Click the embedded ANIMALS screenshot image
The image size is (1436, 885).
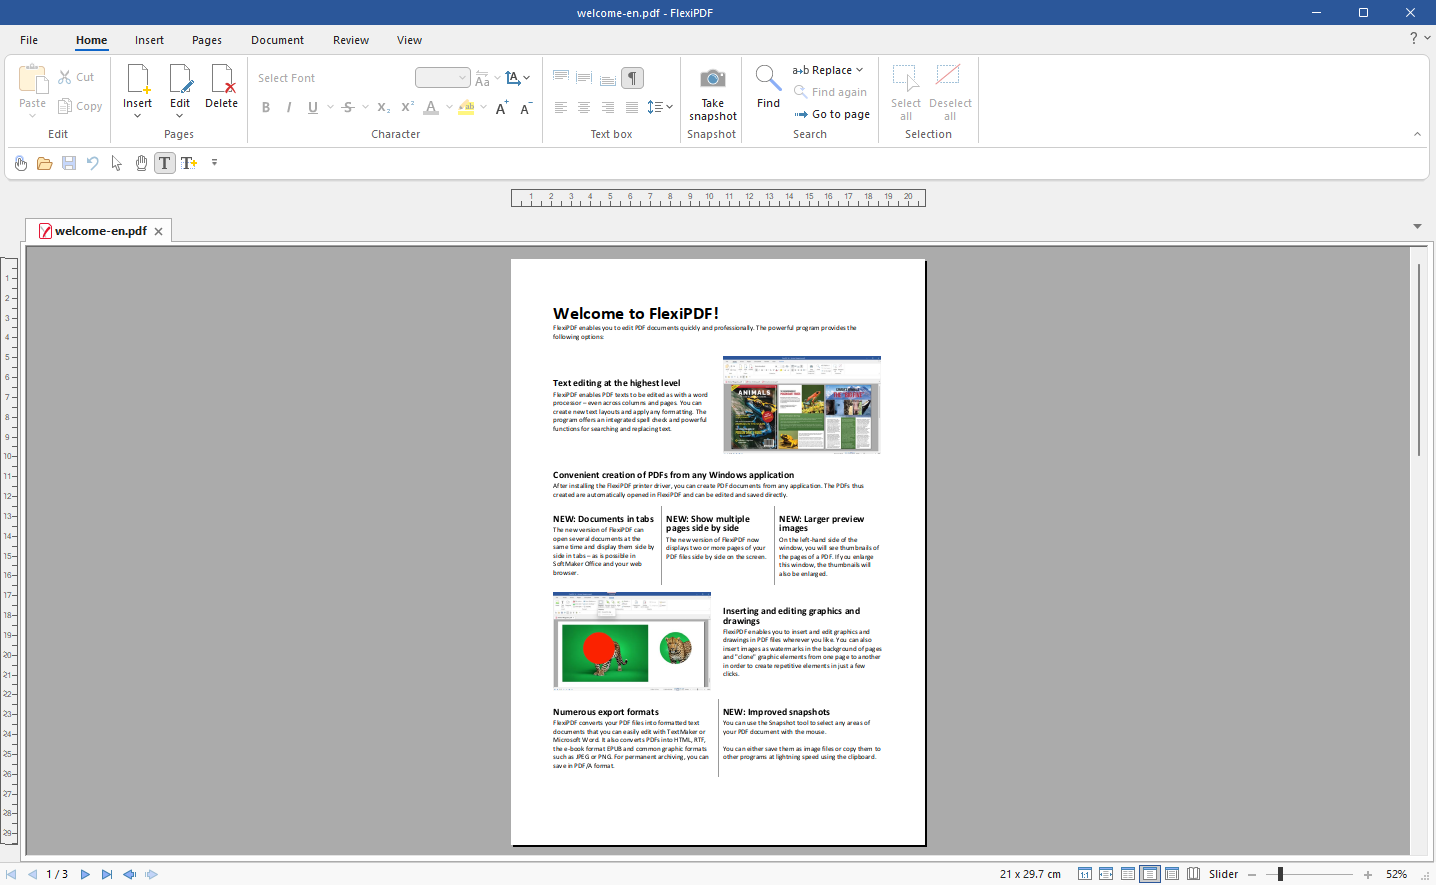click(802, 405)
